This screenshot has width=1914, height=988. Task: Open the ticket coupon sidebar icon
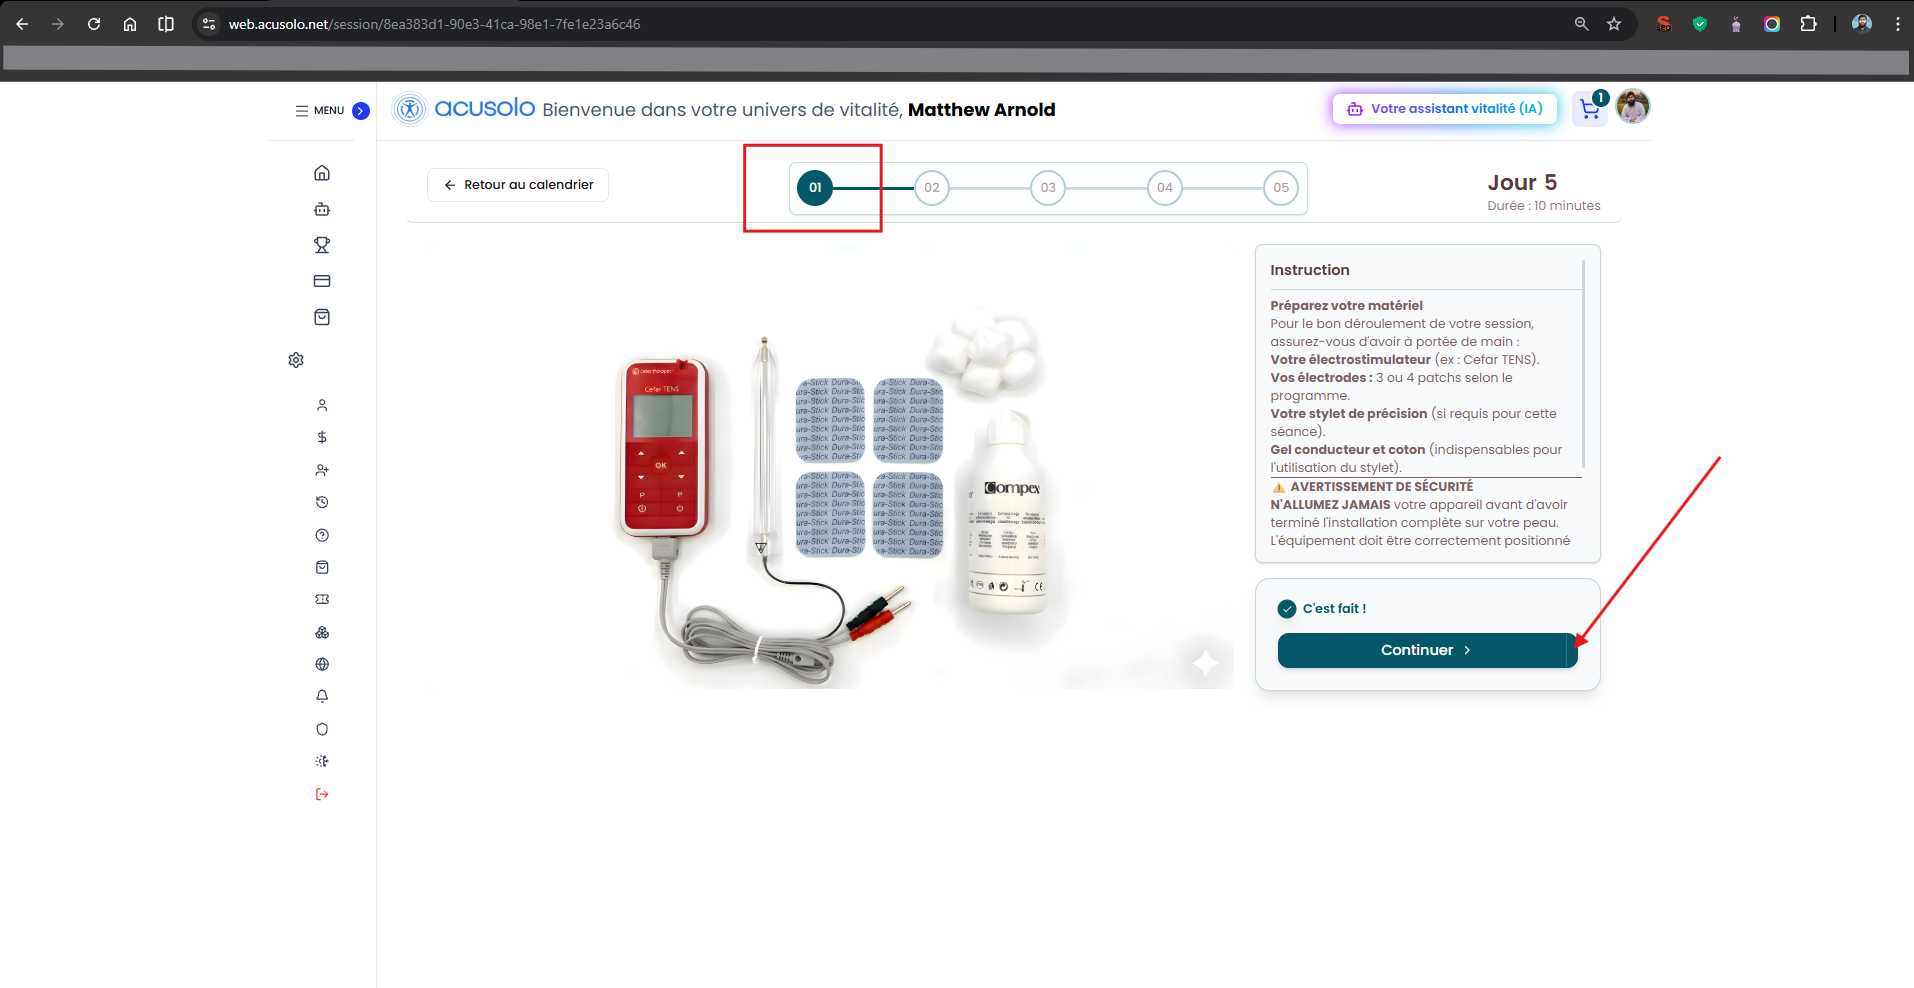pyautogui.click(x=322, y=599)
